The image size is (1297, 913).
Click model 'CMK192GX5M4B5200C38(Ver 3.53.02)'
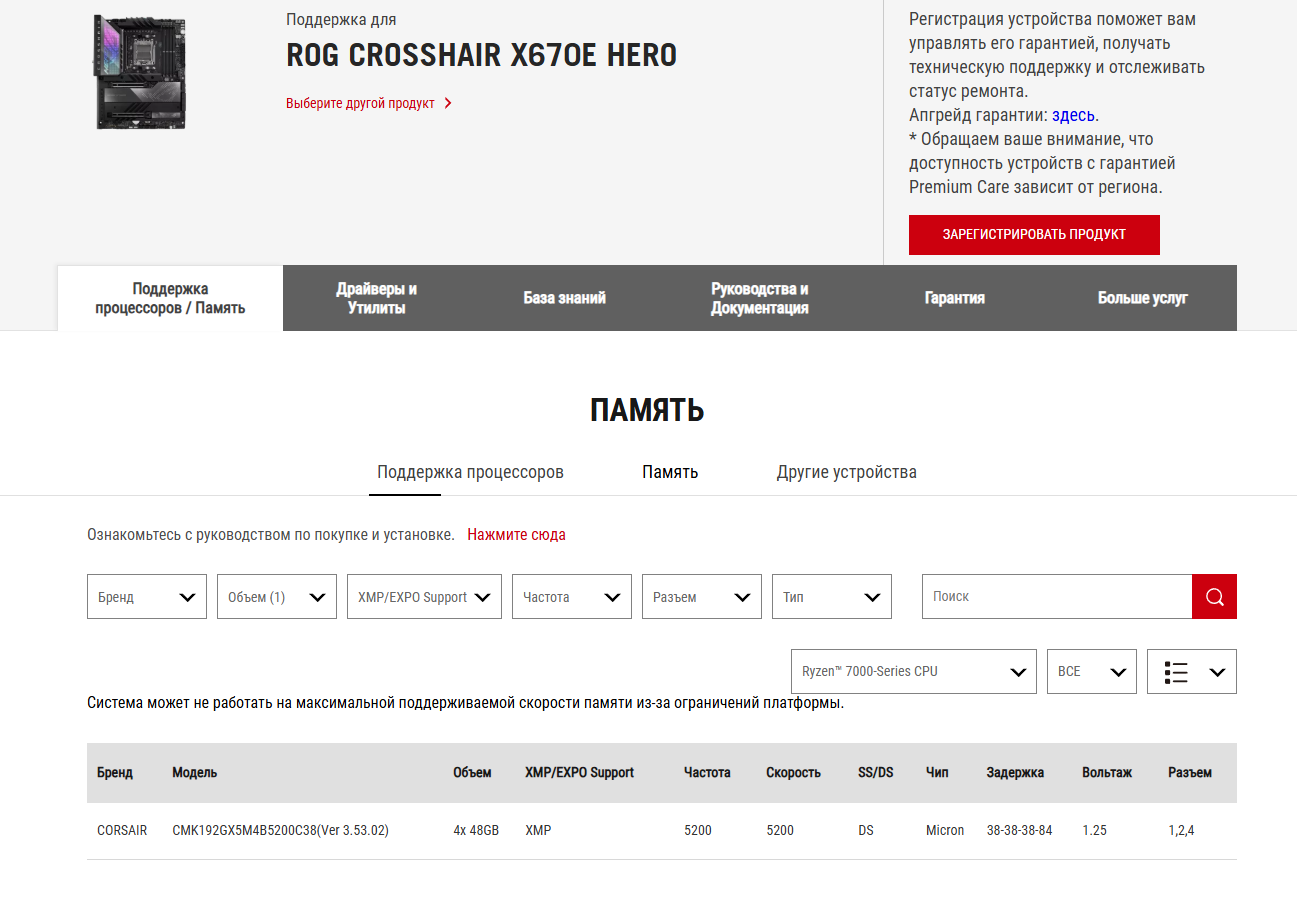click(280, 831)
